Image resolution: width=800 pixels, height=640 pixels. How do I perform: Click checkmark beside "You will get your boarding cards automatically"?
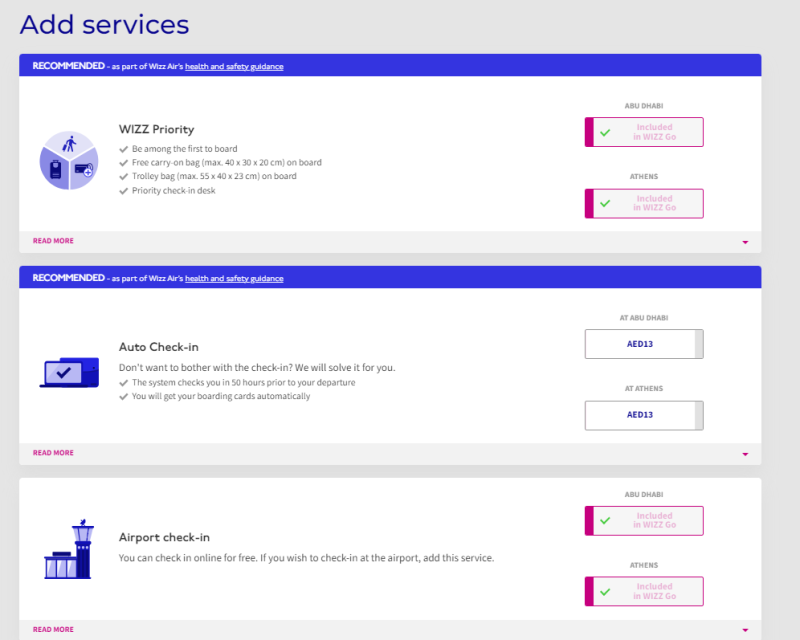123,397
